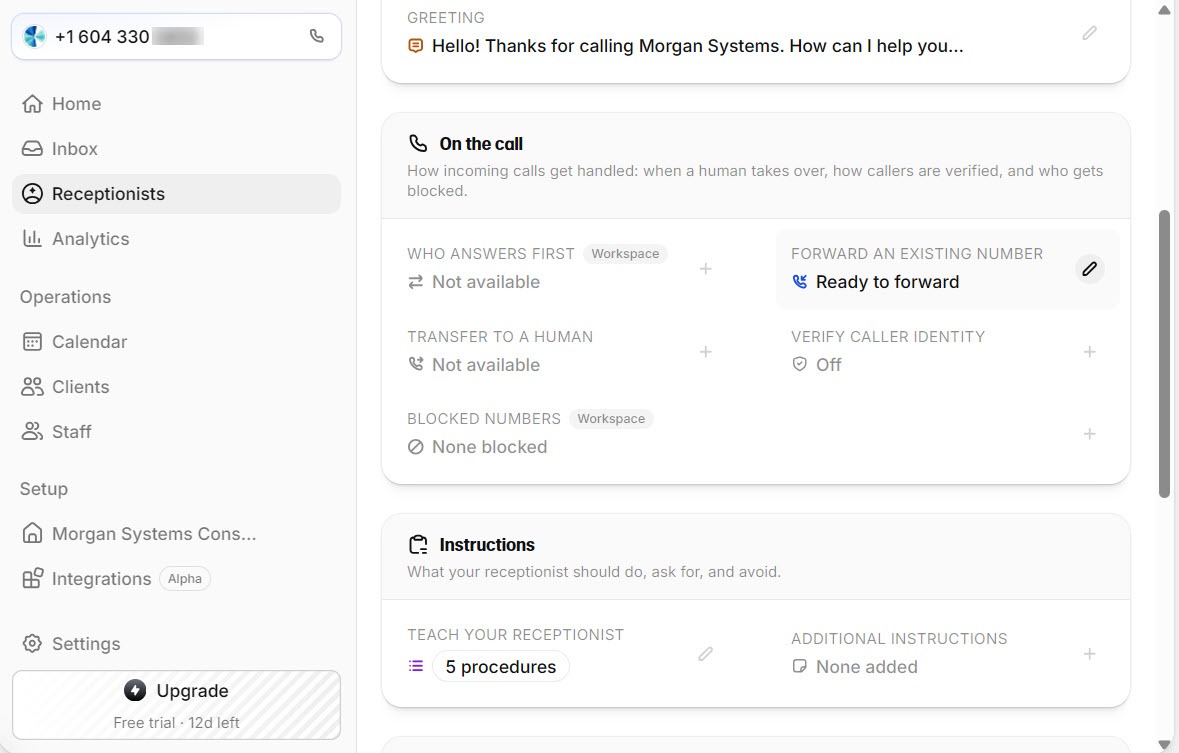Click the Upgrade button
The width and height of the screenshot is (1179, 753).
[177, 705]
